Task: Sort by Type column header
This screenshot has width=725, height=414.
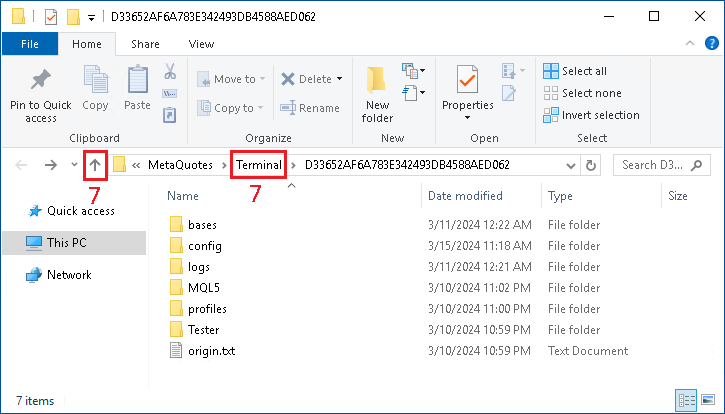Action: [x=560, y=196]
